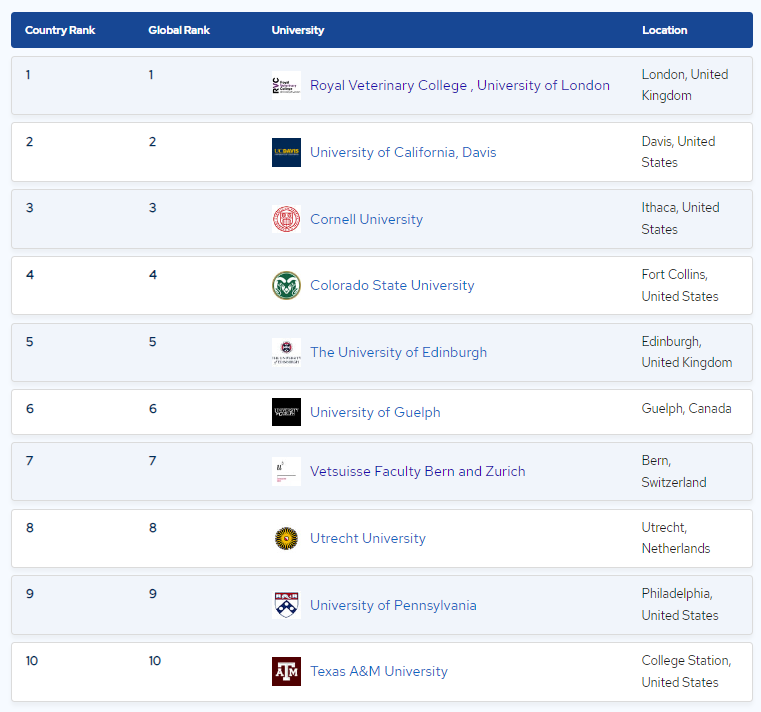Open the University of Guelph link

[x=375, y=412]
